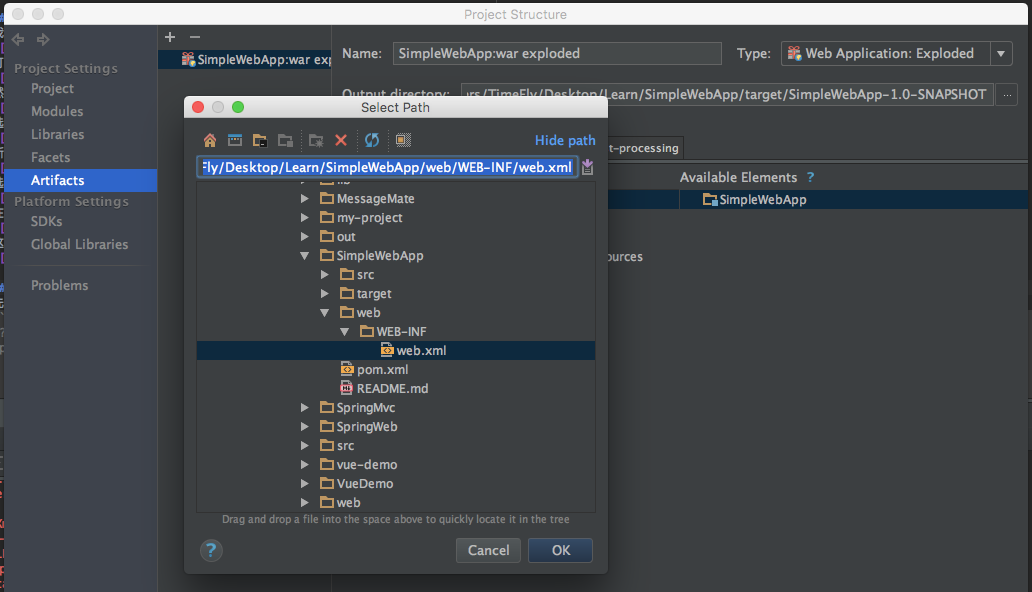Click the WEB-INF folder icon
The image size is (1032, 592).
[x=367, y=331]
